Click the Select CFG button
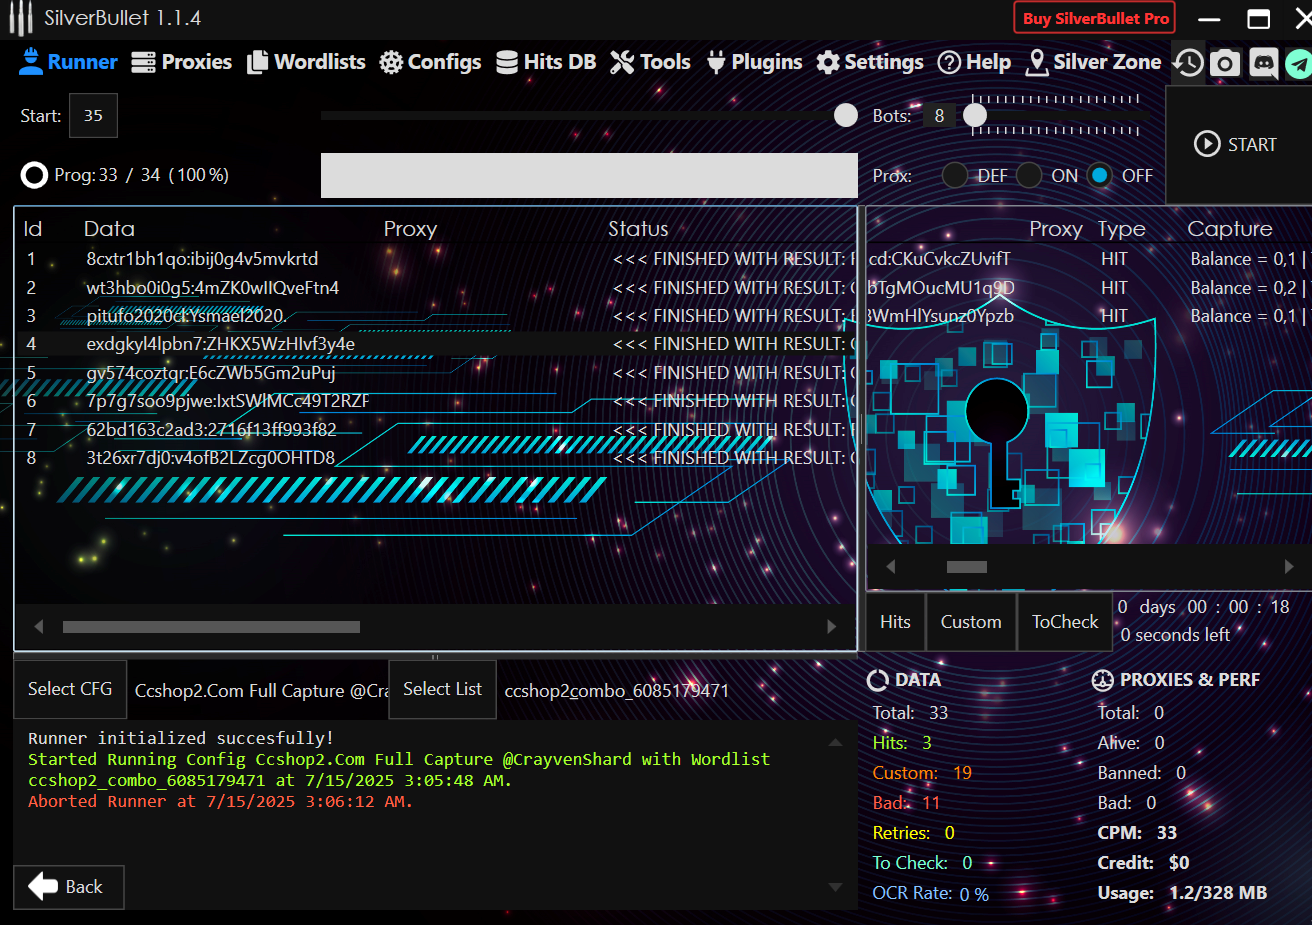 pyautogui.click(x=70, y=689)
